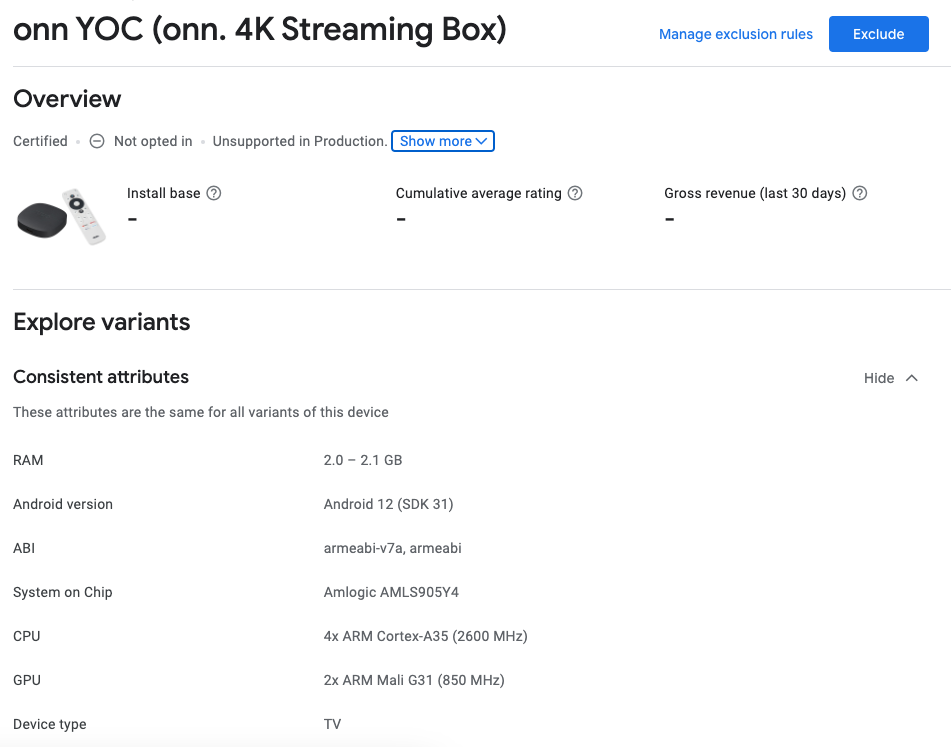Click the Certified status text
This screenshot has height=747, width=951.
[x=40, y=141]
